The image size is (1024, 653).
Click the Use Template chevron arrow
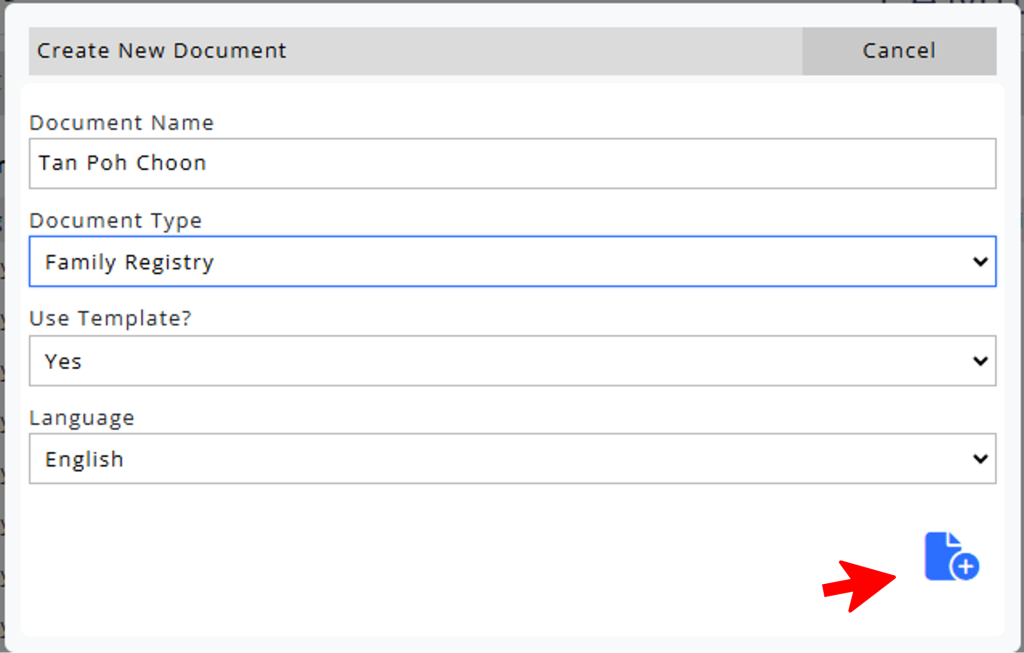[980, 361]
